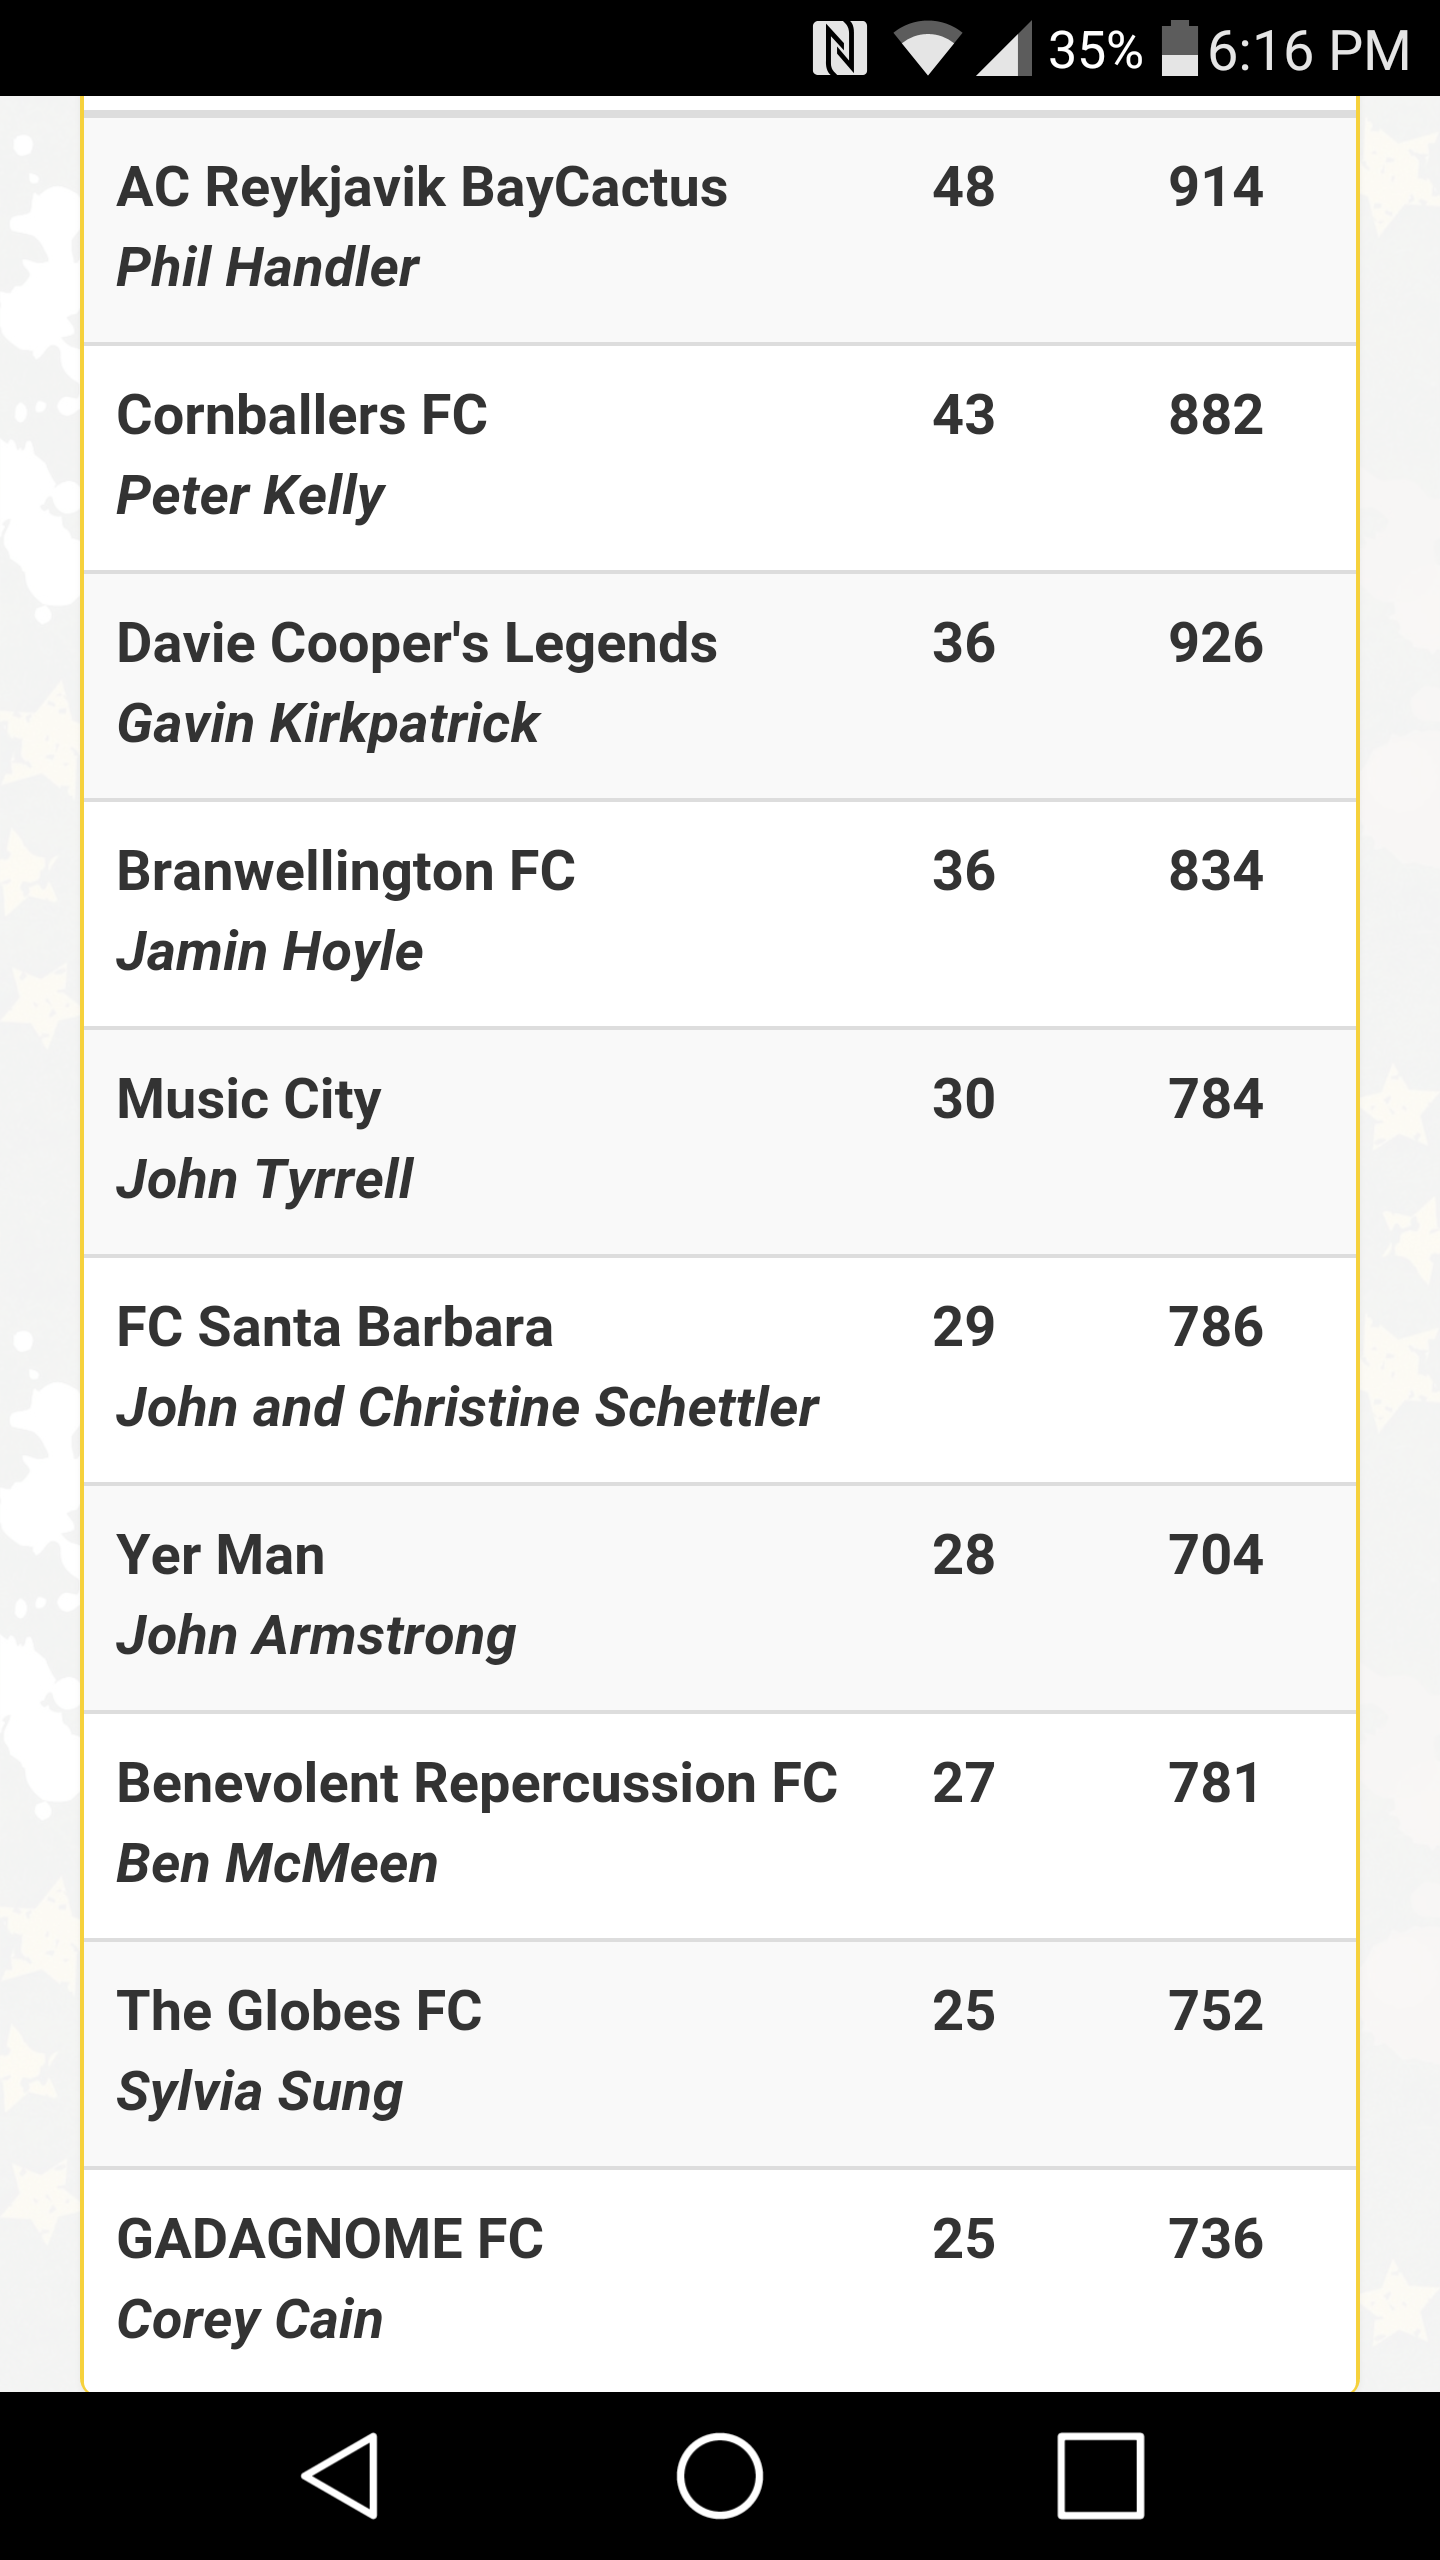This screenshot has width=1440, height=2560.
Task: Open The Globes FC team entry
Action: tap(720, 2055)
